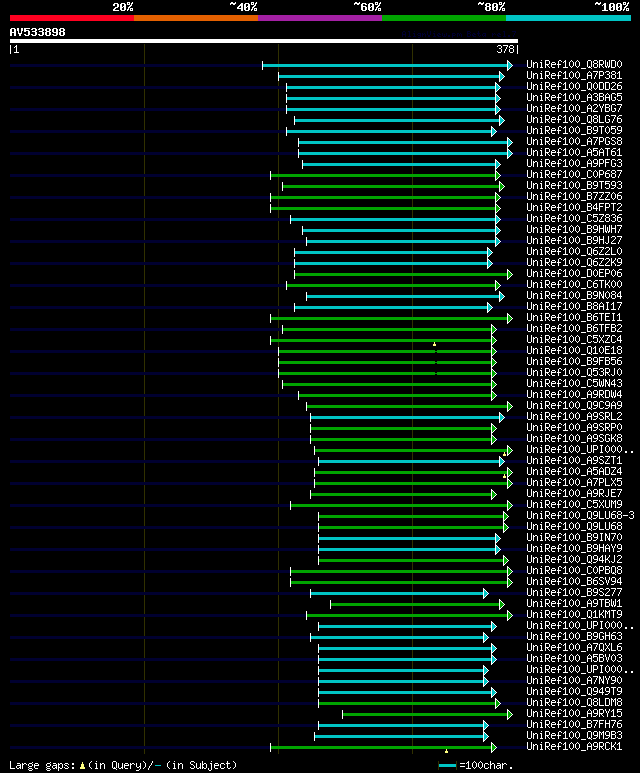Image resolution: width=640 pixels, height=773 pixels.
Task: Select the UniRef100_A9TBW1 label
Action: click(x=574, y=604)
